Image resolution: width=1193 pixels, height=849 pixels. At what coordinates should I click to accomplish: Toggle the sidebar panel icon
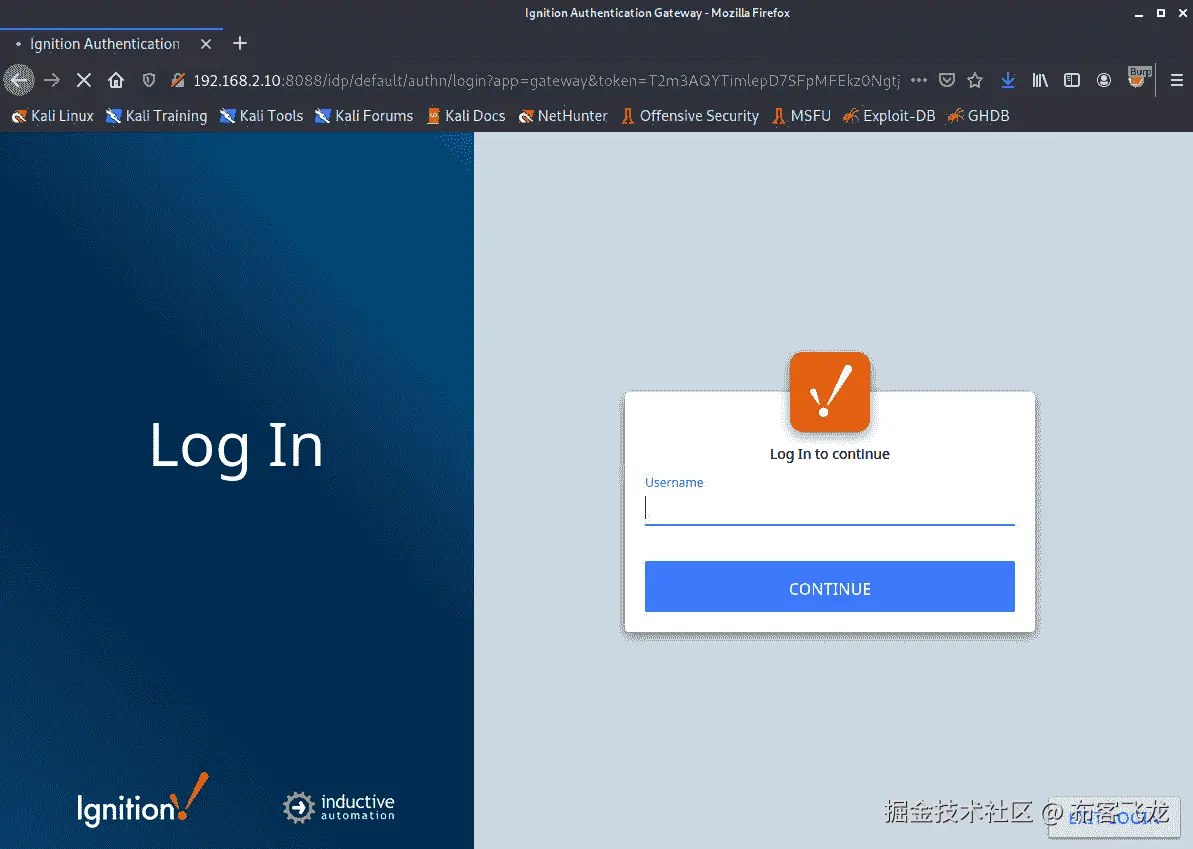[x=1072, y=80]
